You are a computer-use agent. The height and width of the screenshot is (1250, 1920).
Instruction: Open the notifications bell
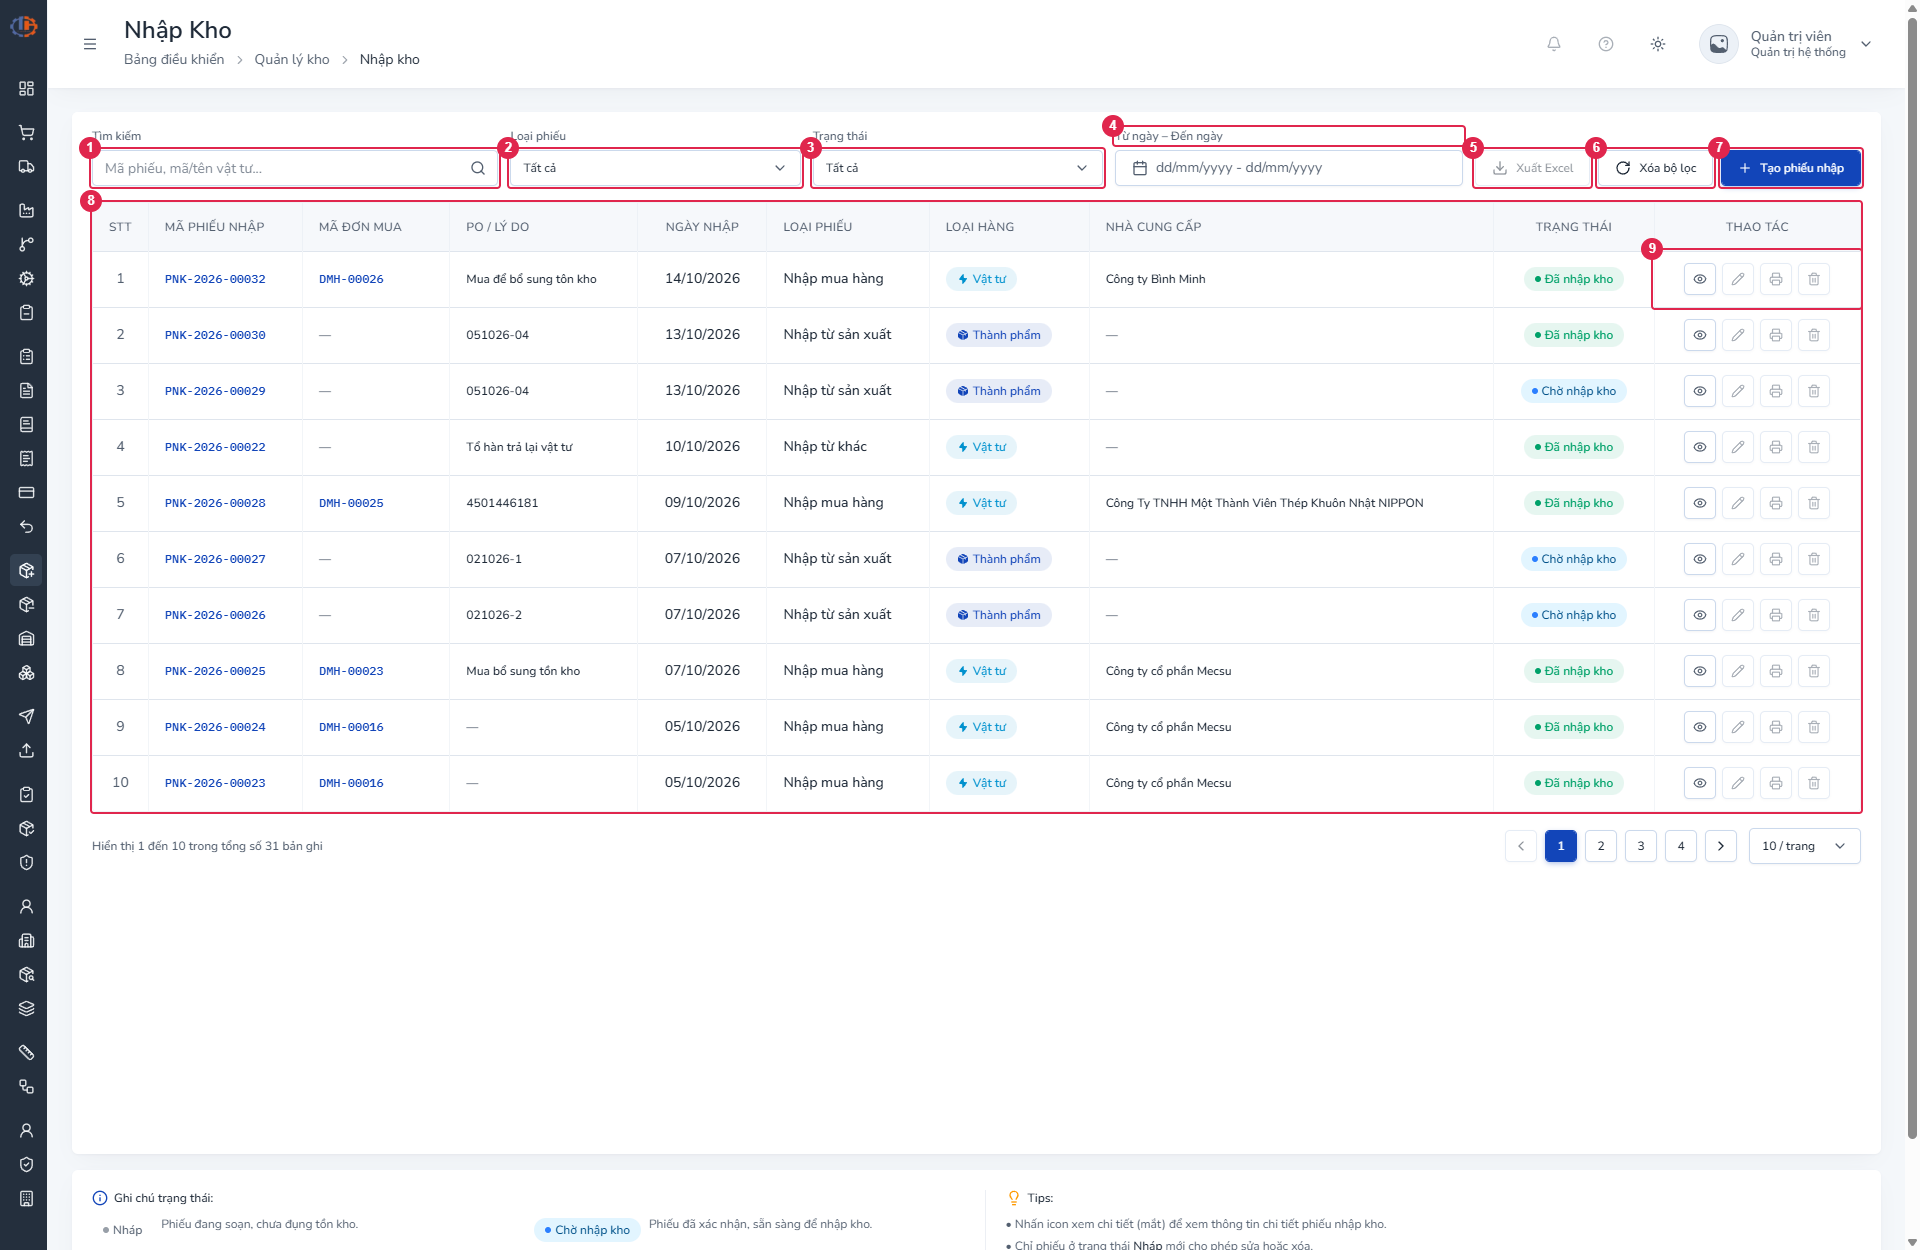1554,44
